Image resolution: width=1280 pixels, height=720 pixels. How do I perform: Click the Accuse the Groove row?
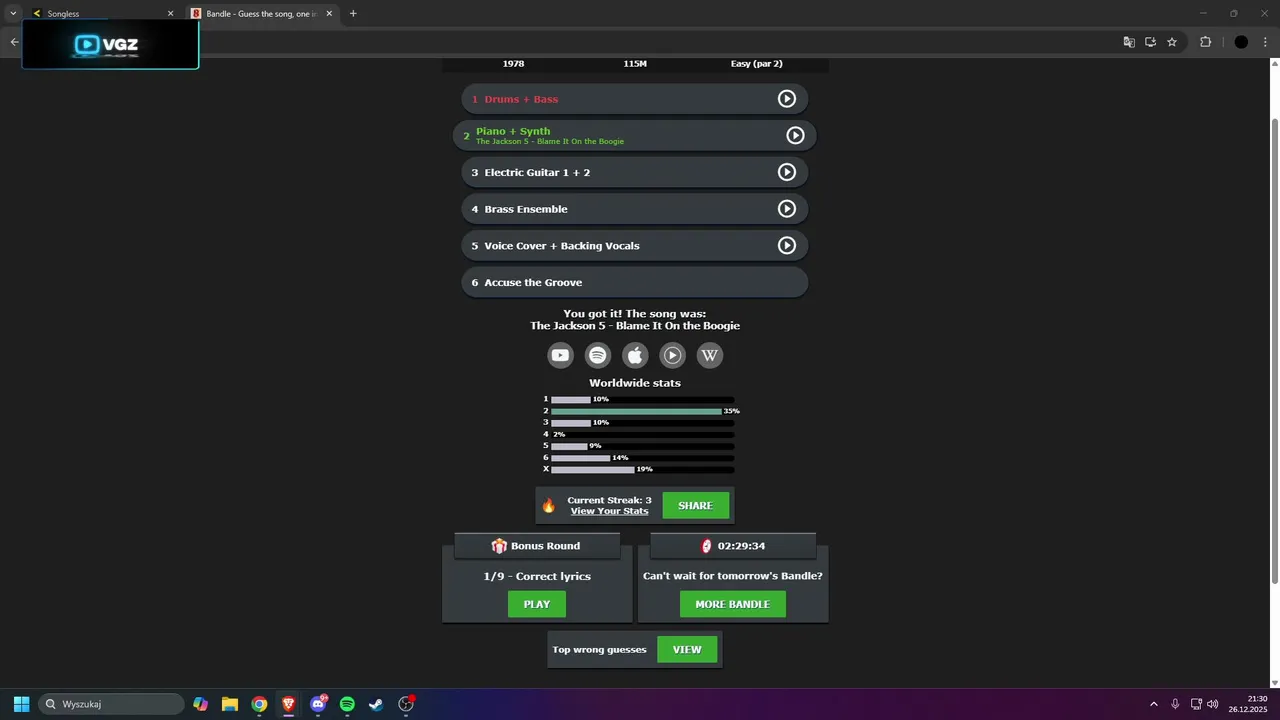pyautogui.click(x=635, y=282)
